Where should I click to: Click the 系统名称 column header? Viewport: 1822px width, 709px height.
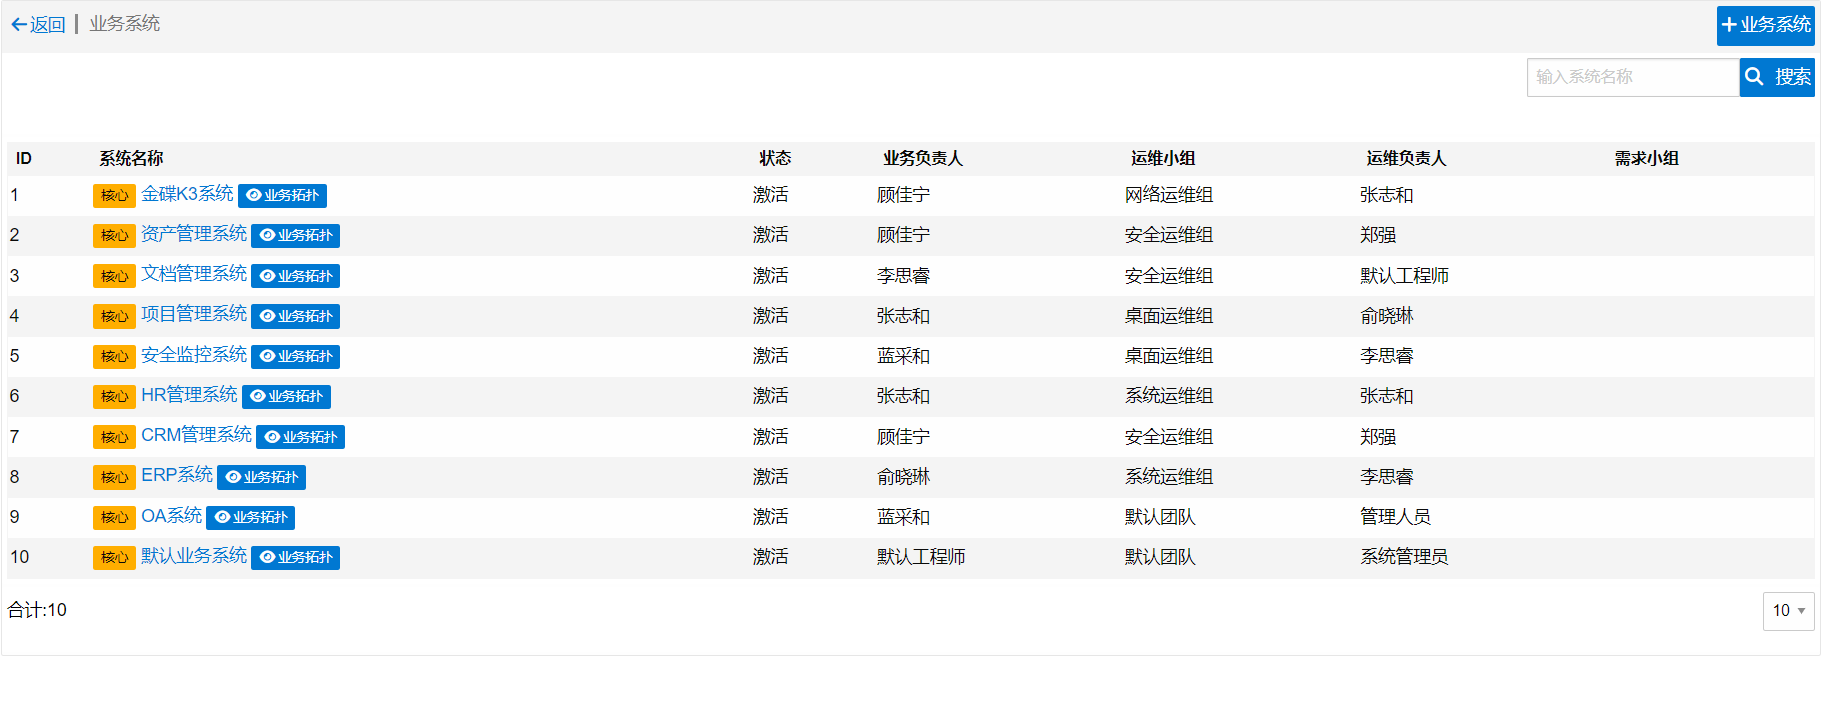(131, 158)
